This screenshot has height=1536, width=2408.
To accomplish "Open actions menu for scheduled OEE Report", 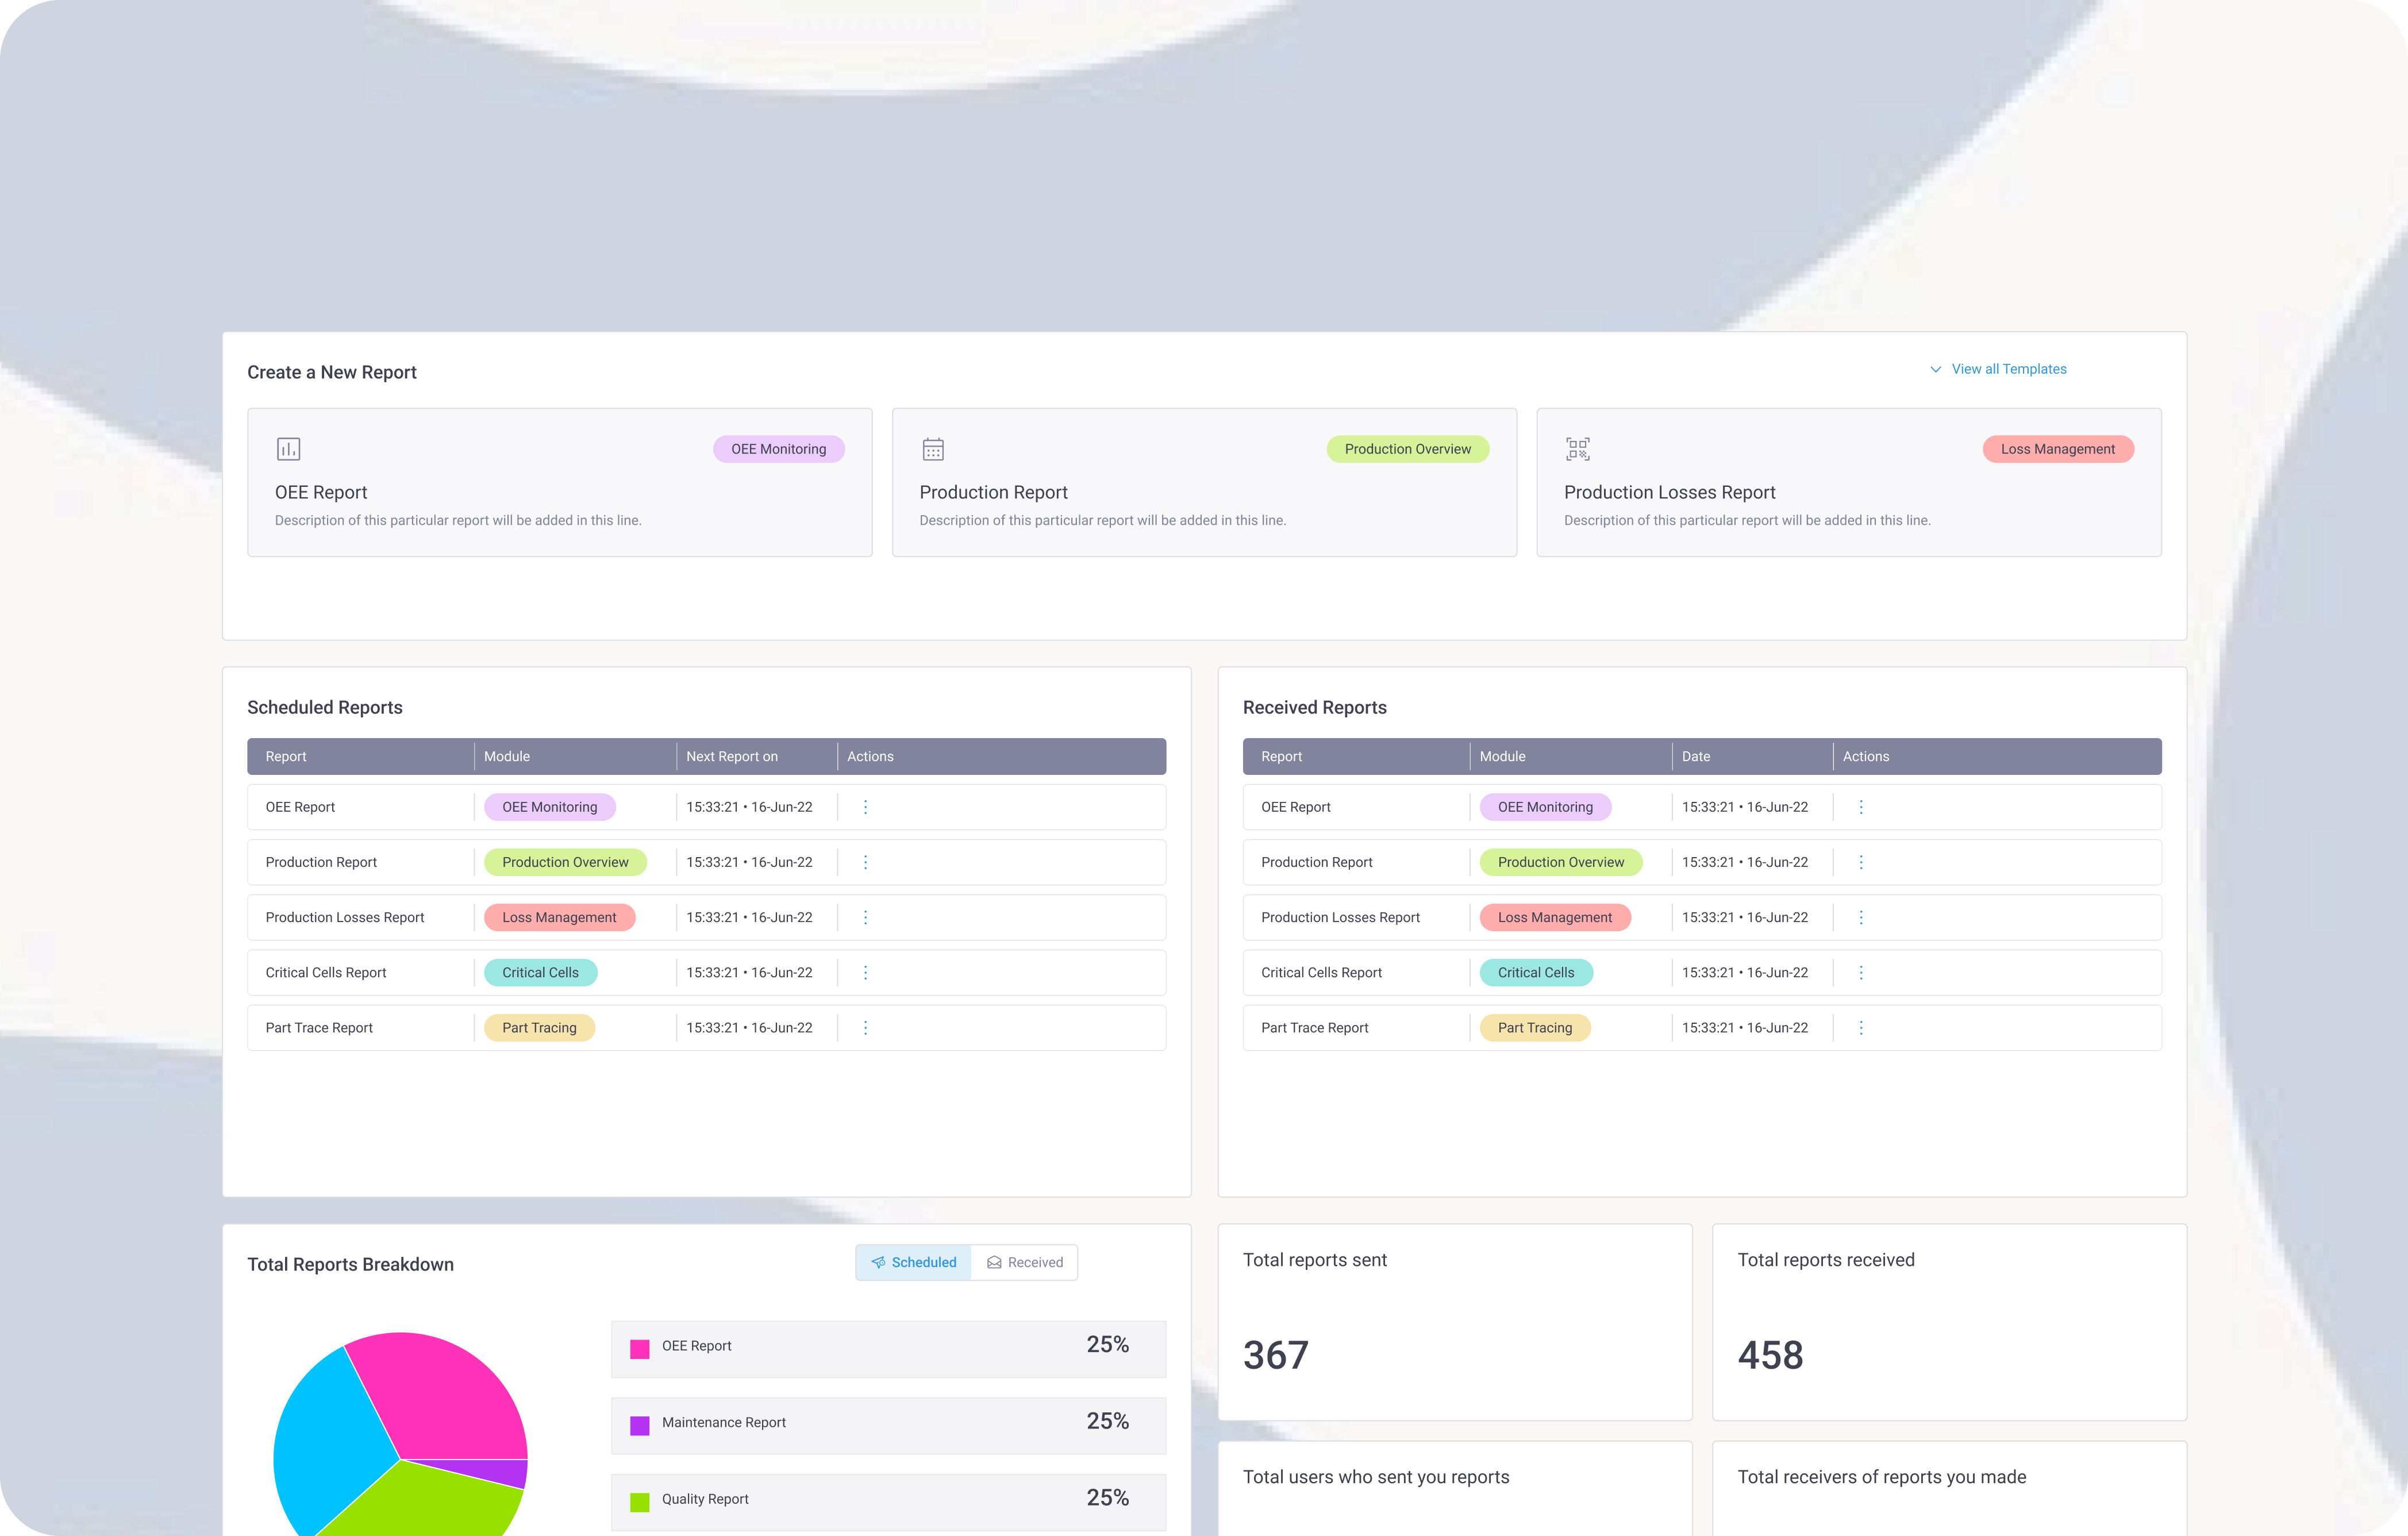I will 865,807.
